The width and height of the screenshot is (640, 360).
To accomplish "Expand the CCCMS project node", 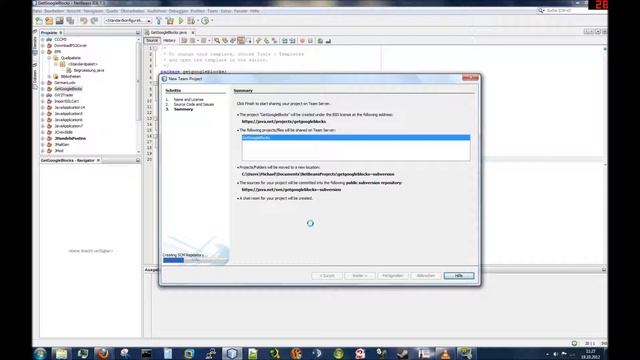I will (x=43, y=40).
